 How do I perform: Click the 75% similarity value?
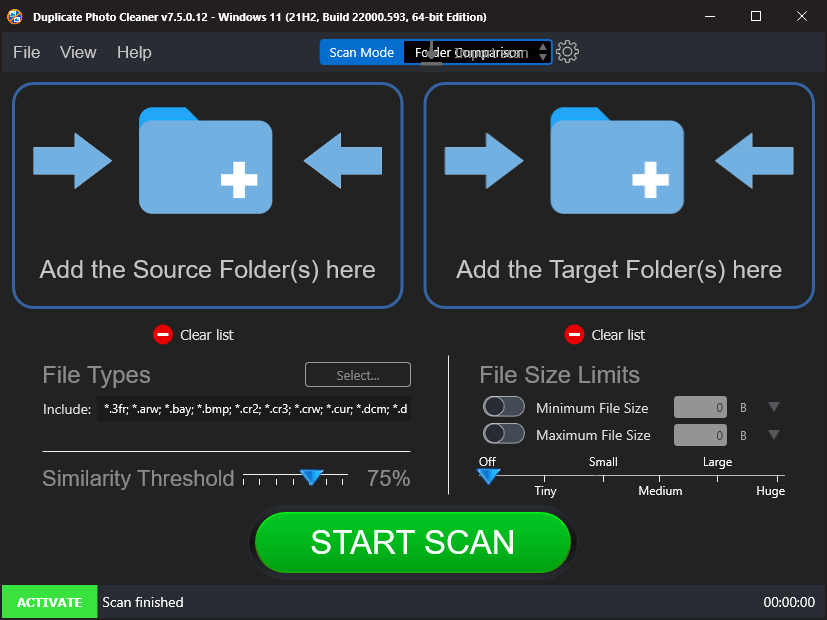pos(389,478)
